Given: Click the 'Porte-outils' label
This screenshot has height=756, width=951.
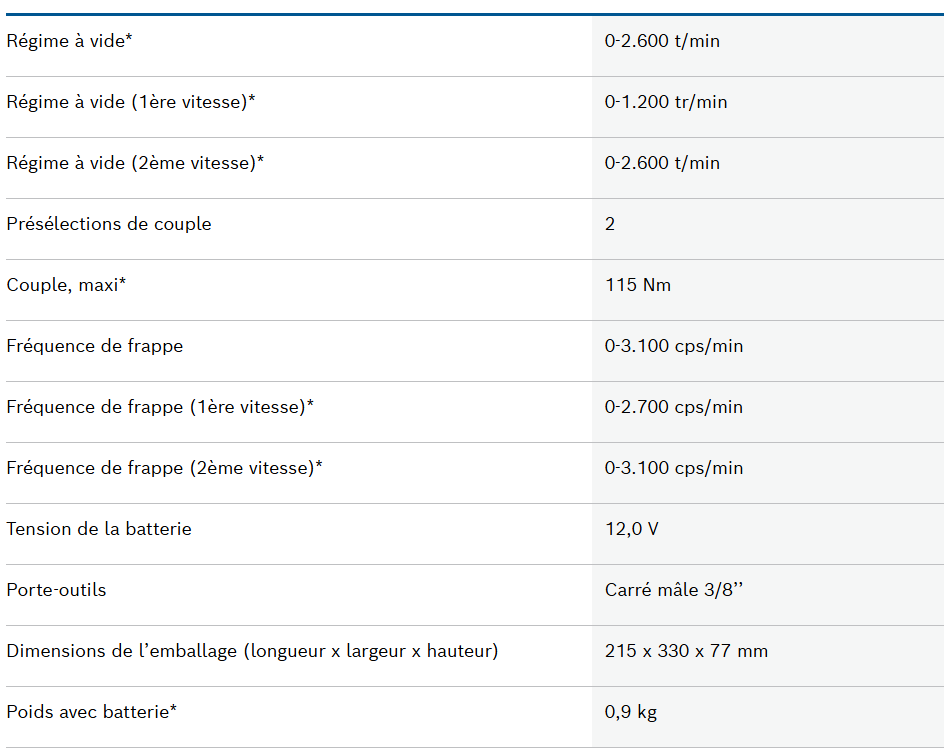Looking at the screenshot, I should pyautogui.click(x=56, y=590).
